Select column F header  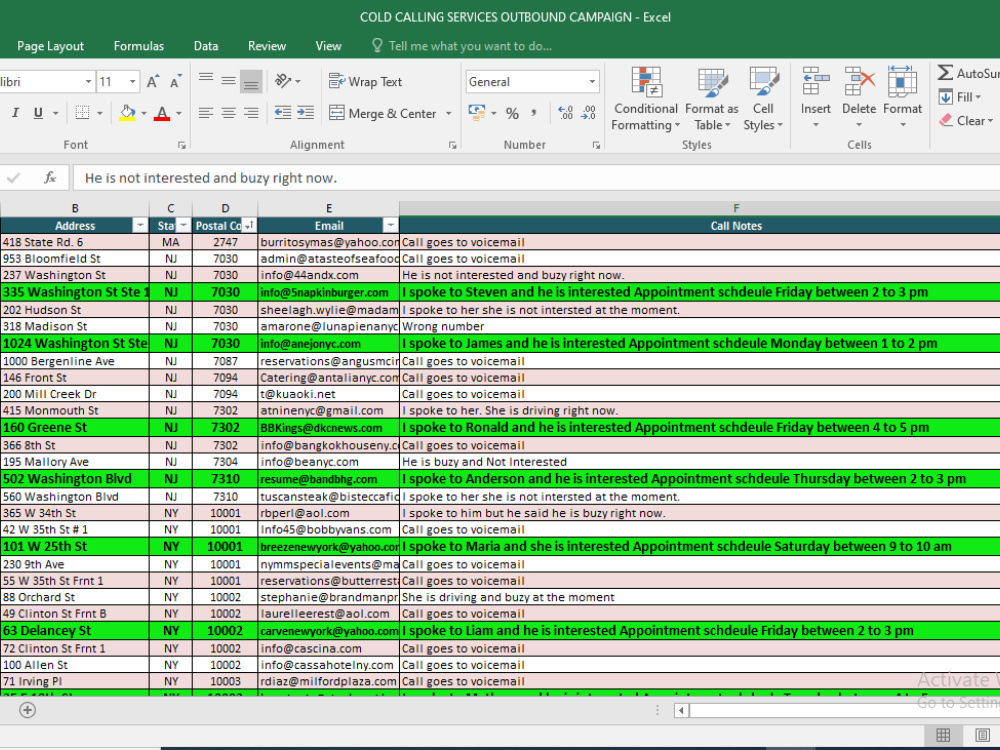pyautogui.click(x=736, y=208)
